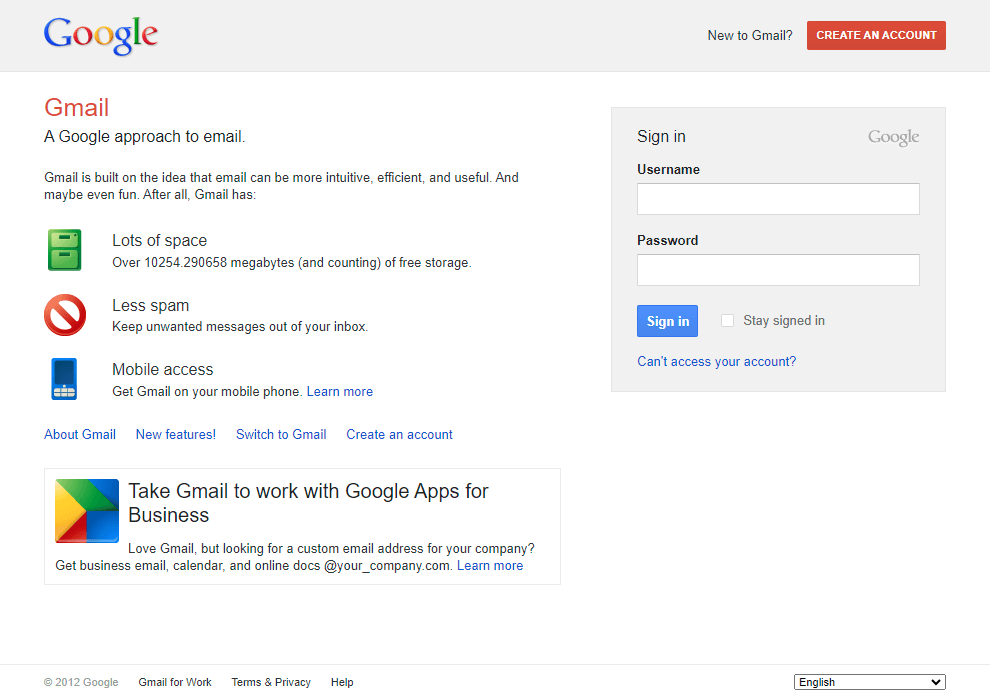Click the red no-spam prohibition icon
The image size is (990, 700).
(65, 315)
